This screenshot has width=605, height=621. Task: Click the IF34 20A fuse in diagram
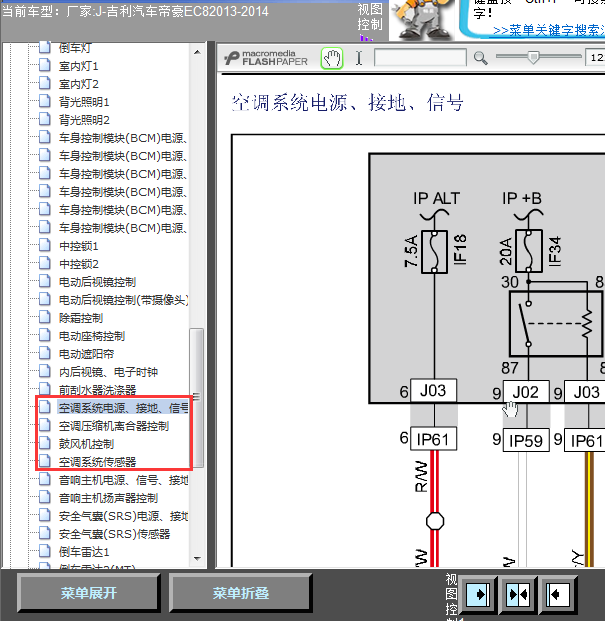coord(529,251)
